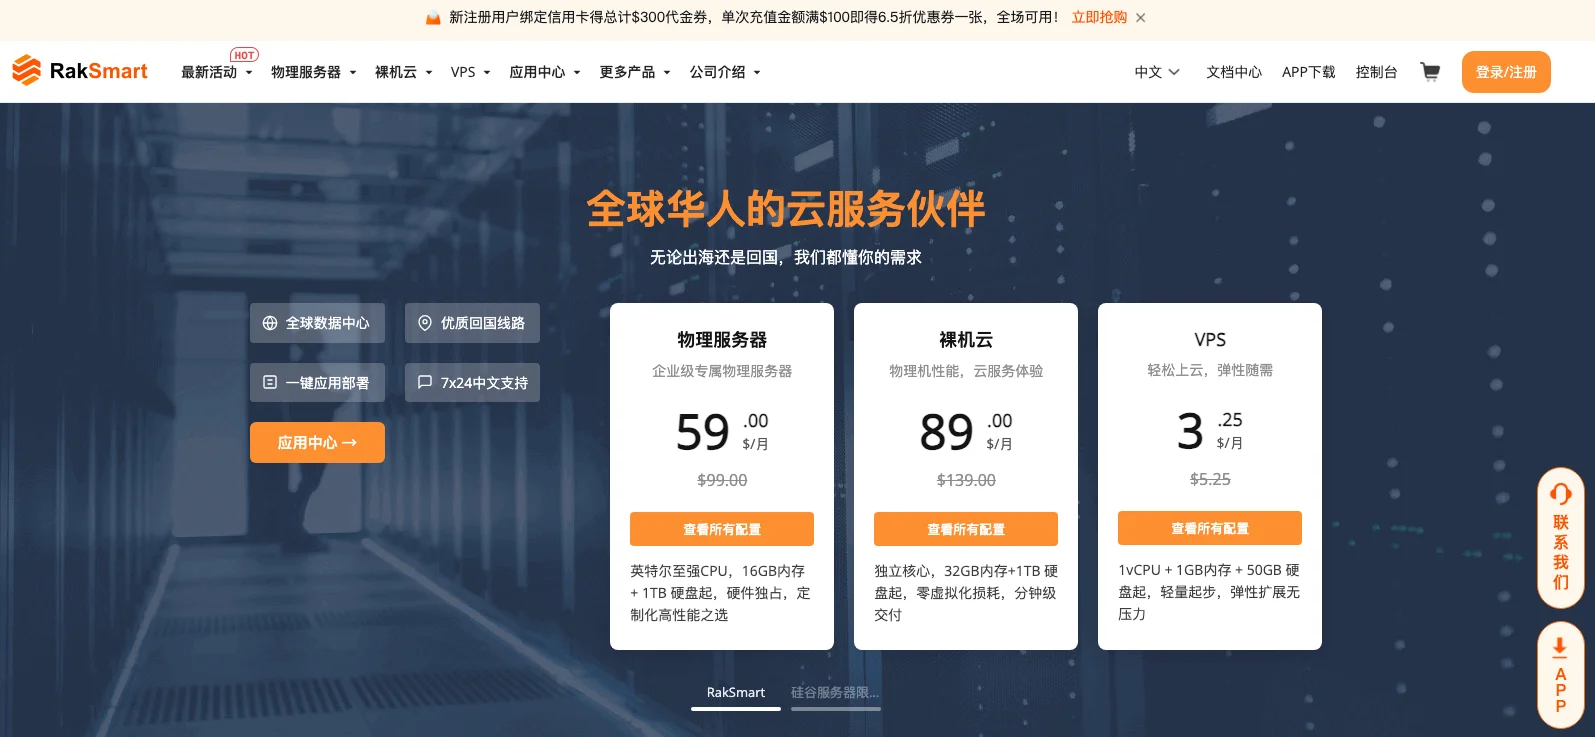Screen dimensions: 1595x737
Task: Expand the VPS navigation dropdown
Action: tap(470, 72)
